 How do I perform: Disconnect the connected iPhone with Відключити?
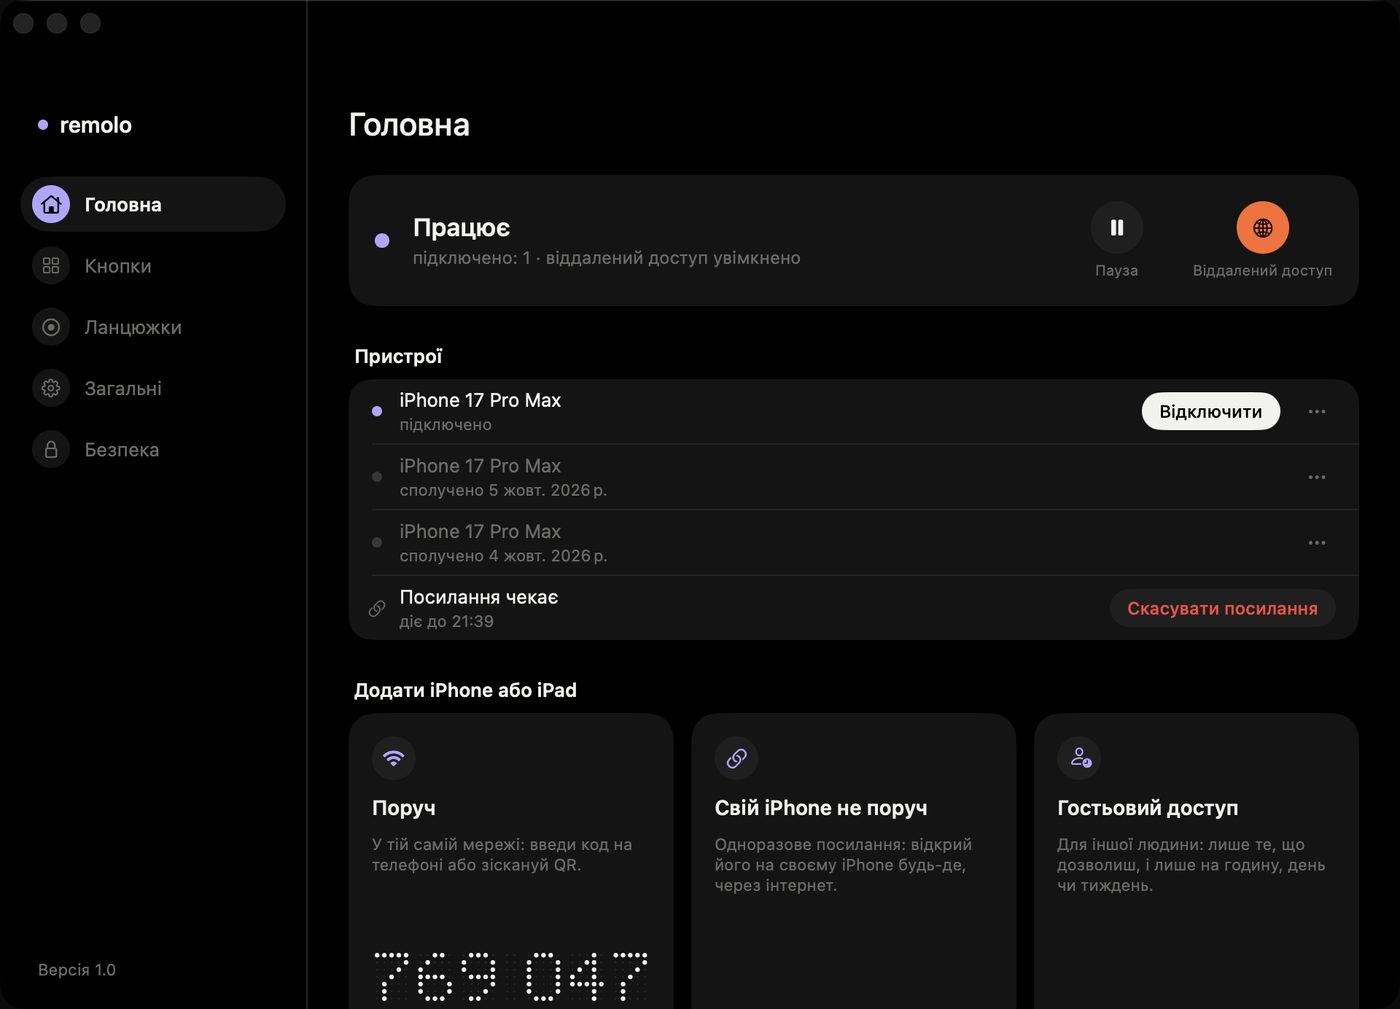tap(1211, 411)
